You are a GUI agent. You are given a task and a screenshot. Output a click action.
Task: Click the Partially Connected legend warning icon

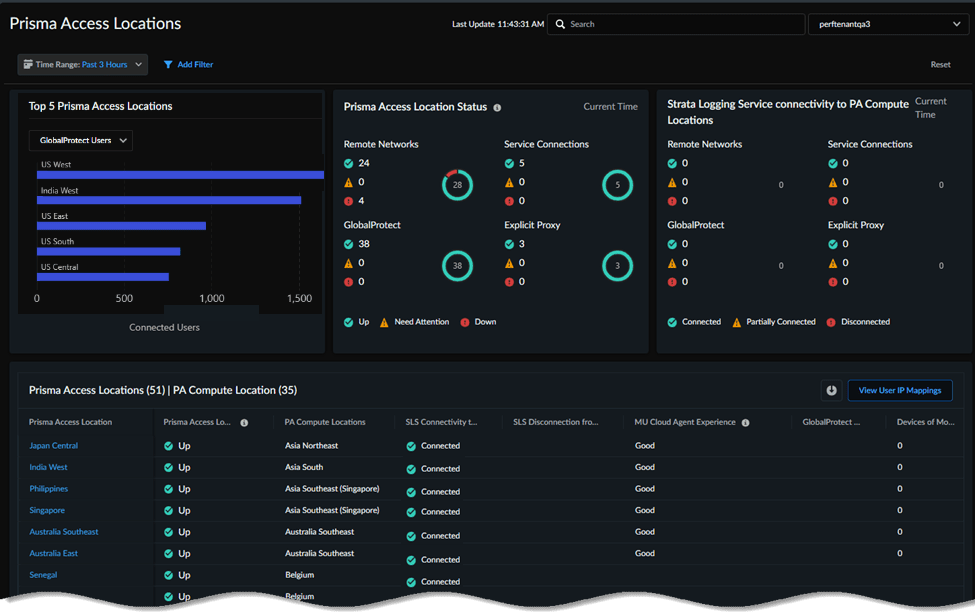pyautogui.click(x=736, y=322)
